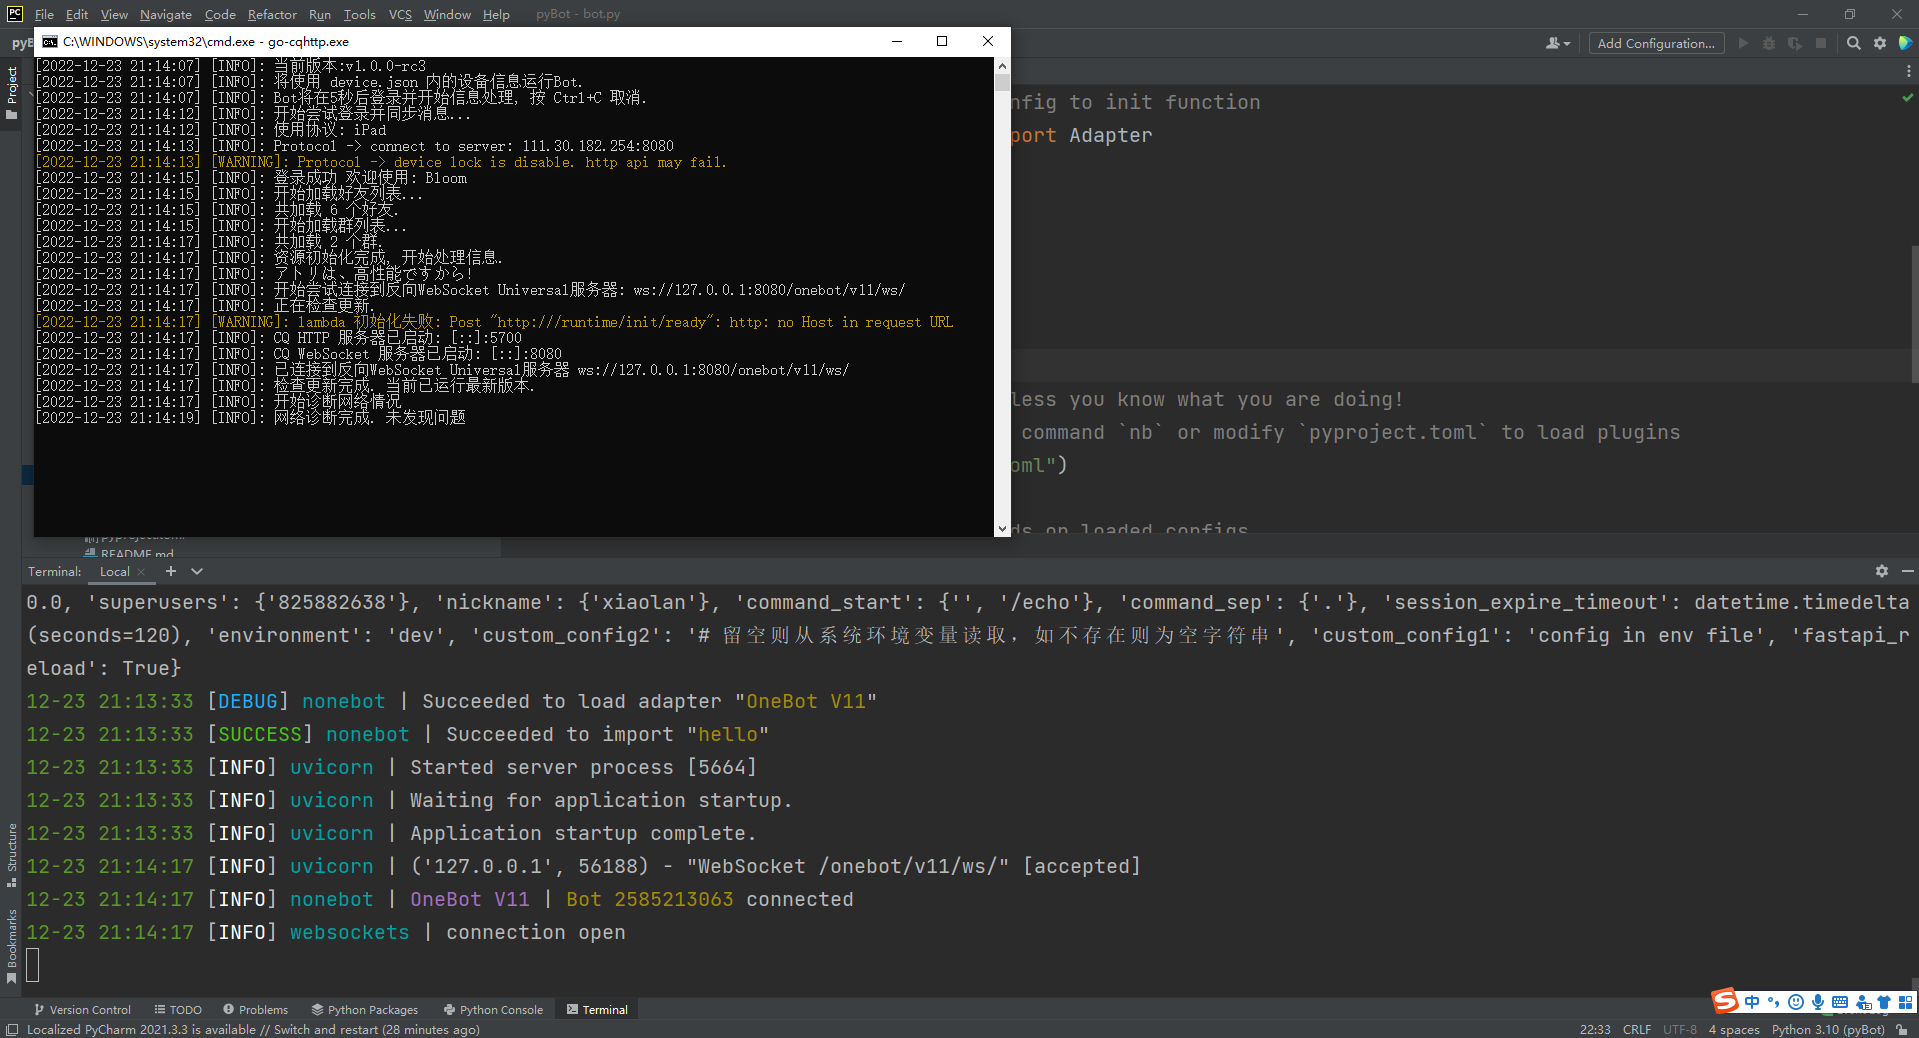The height and width of the screenshot is (1038, 1919).
Task: Open the Sogou skin shirt icon
Action: pyautogui.click(x=1884, y=1002)
